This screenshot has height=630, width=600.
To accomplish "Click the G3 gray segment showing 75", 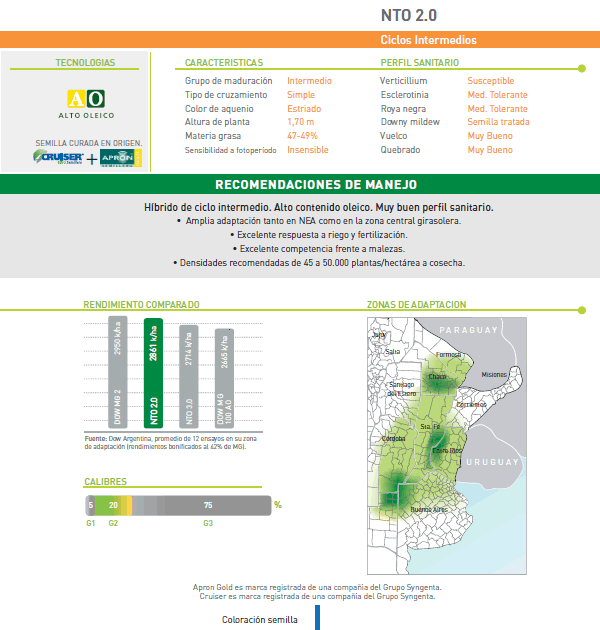I will [207, 505].
